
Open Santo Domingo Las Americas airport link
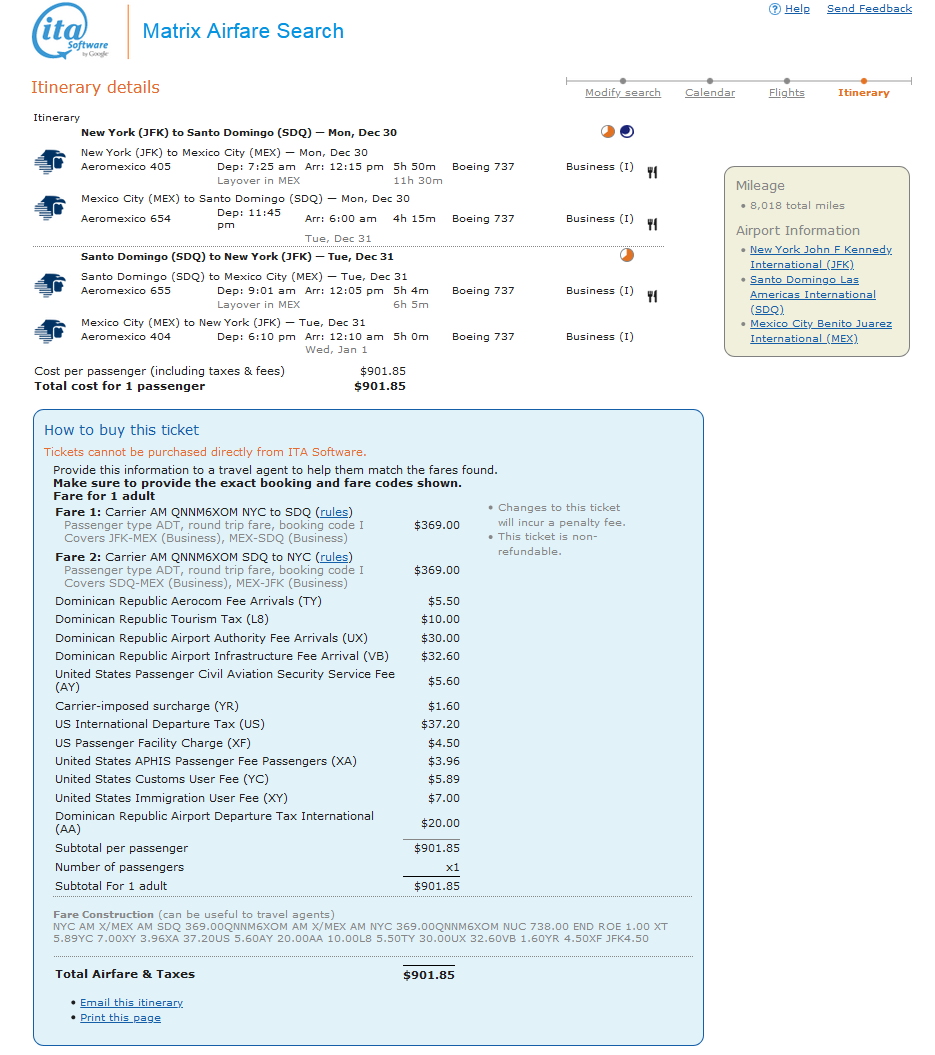click(813, 295)
